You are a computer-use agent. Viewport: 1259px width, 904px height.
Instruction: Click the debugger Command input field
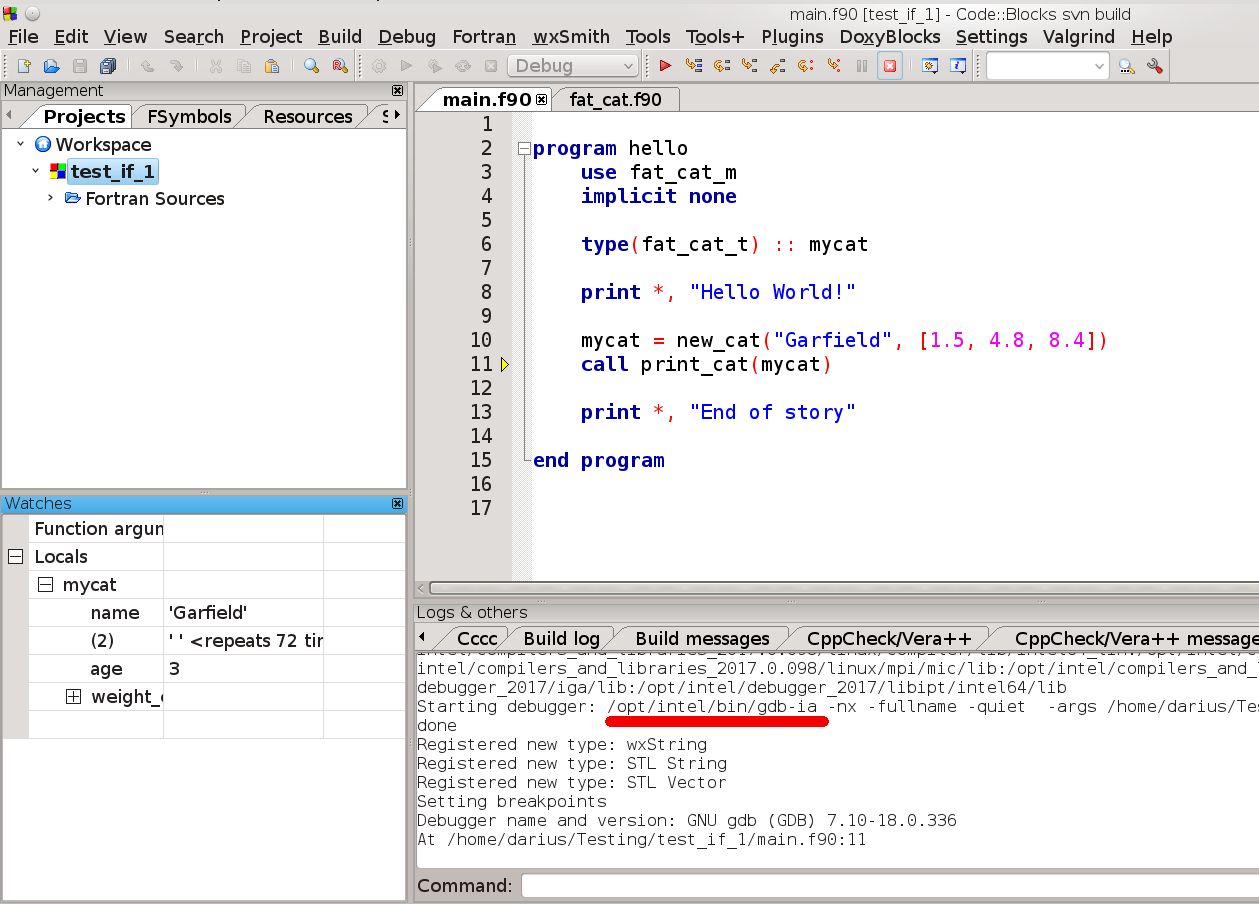pyautogui.click(x=889, y=886)
